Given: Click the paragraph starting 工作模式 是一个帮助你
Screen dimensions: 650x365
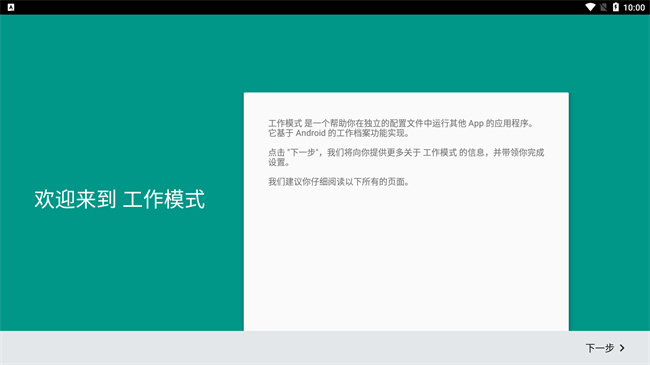Looking at the screenshot, I should 401,128.
